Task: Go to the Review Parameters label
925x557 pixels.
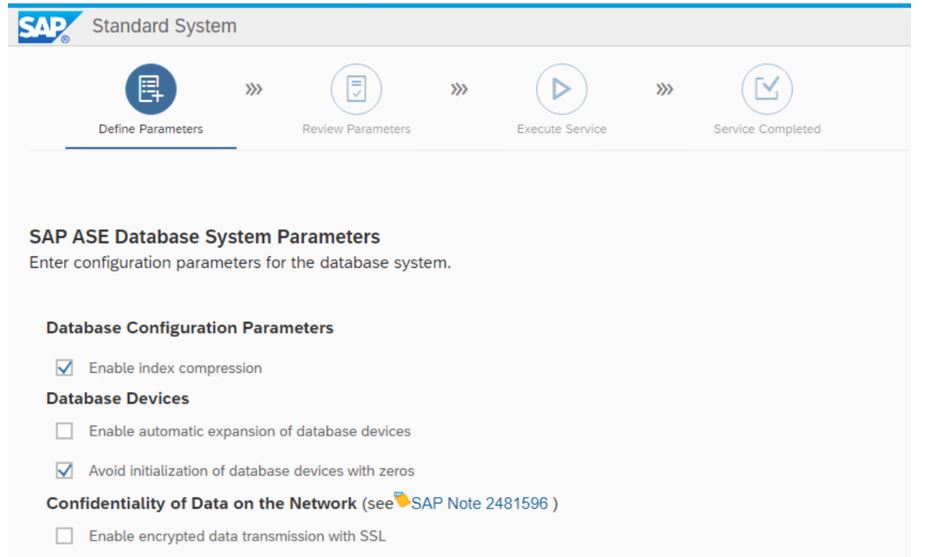Action: [356, 129]
